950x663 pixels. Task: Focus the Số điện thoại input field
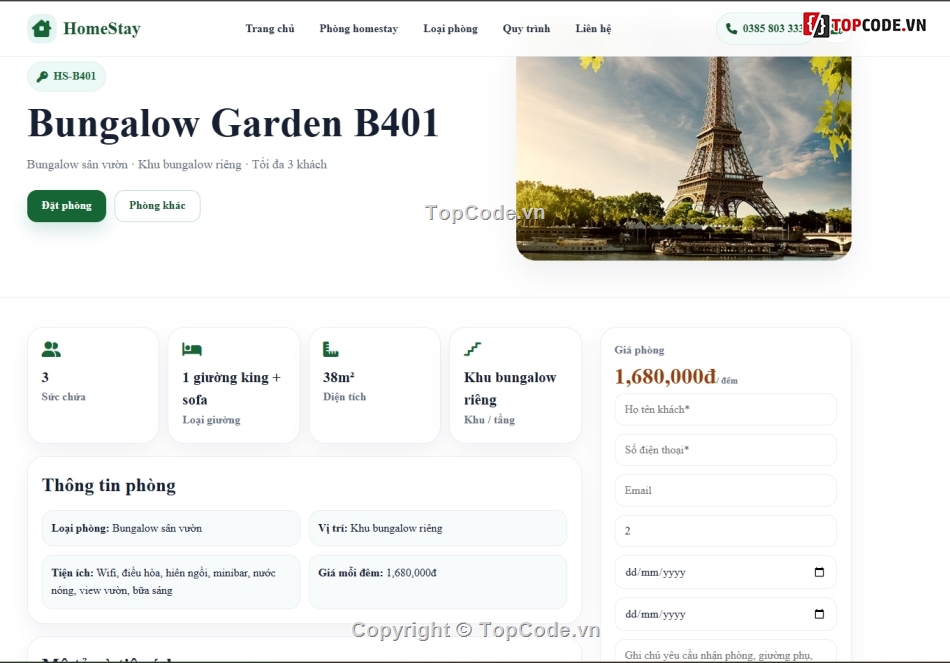[x=725, y=450]
